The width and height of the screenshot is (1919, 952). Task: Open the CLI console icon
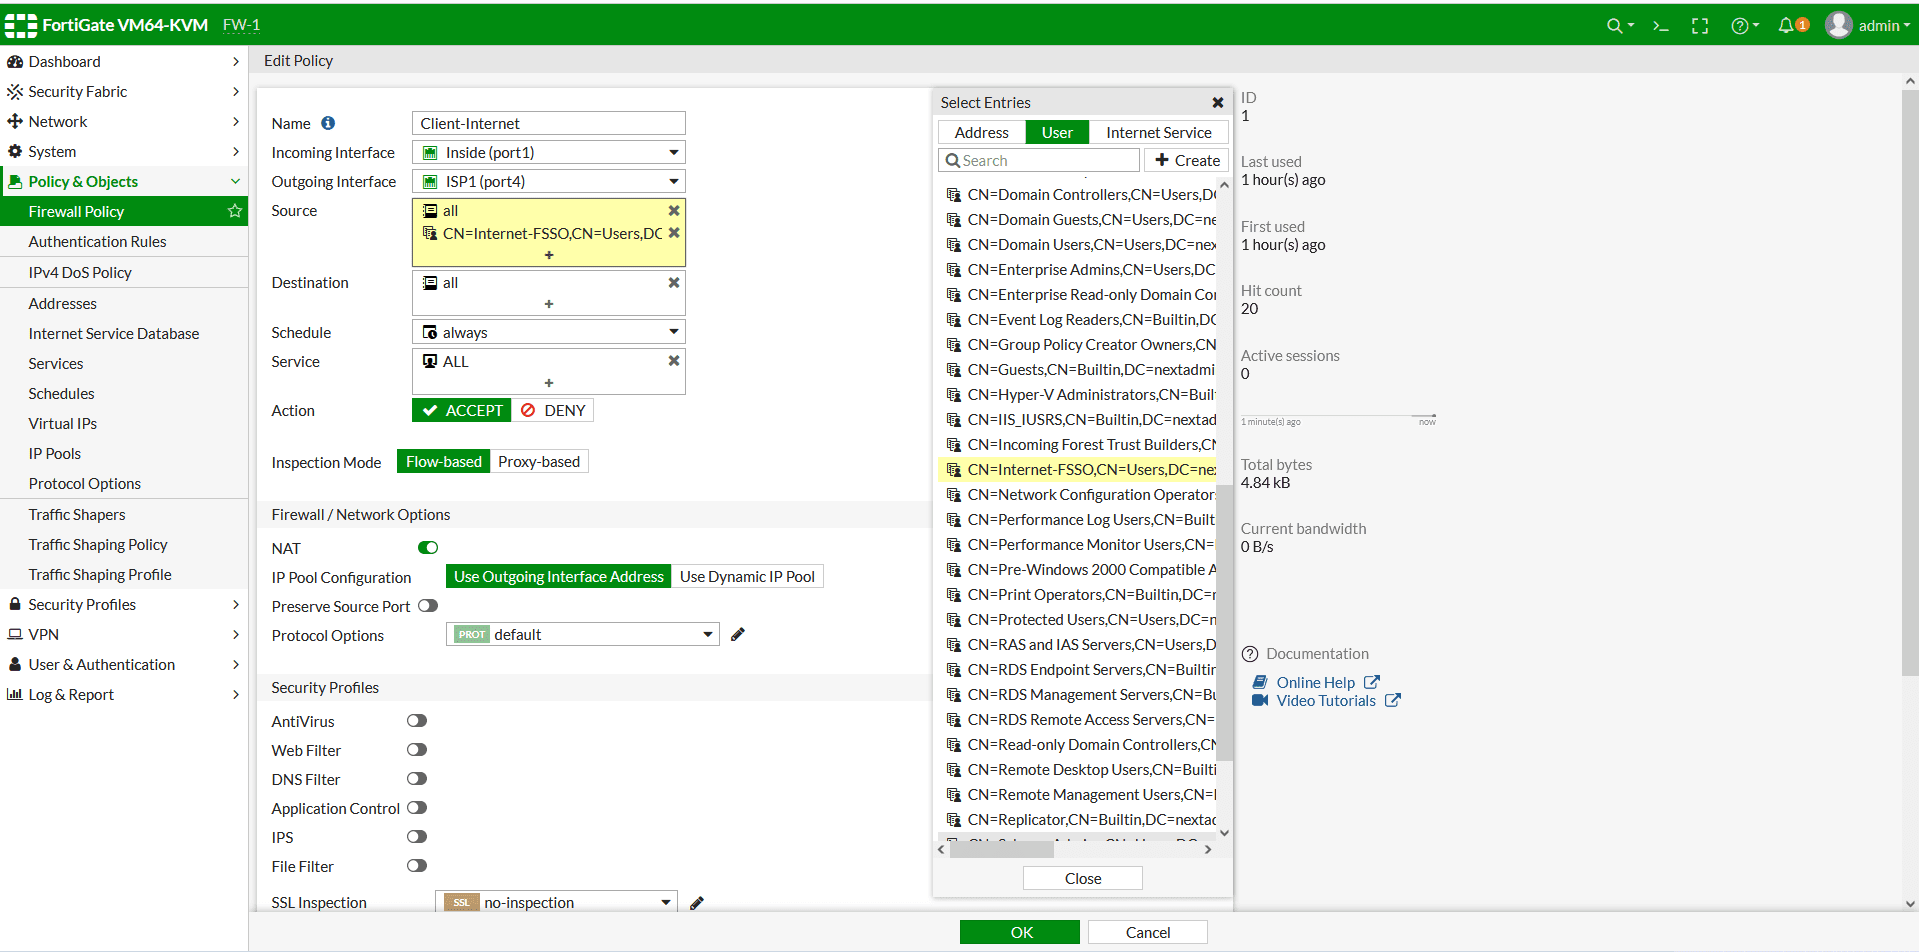[1661, 26]
